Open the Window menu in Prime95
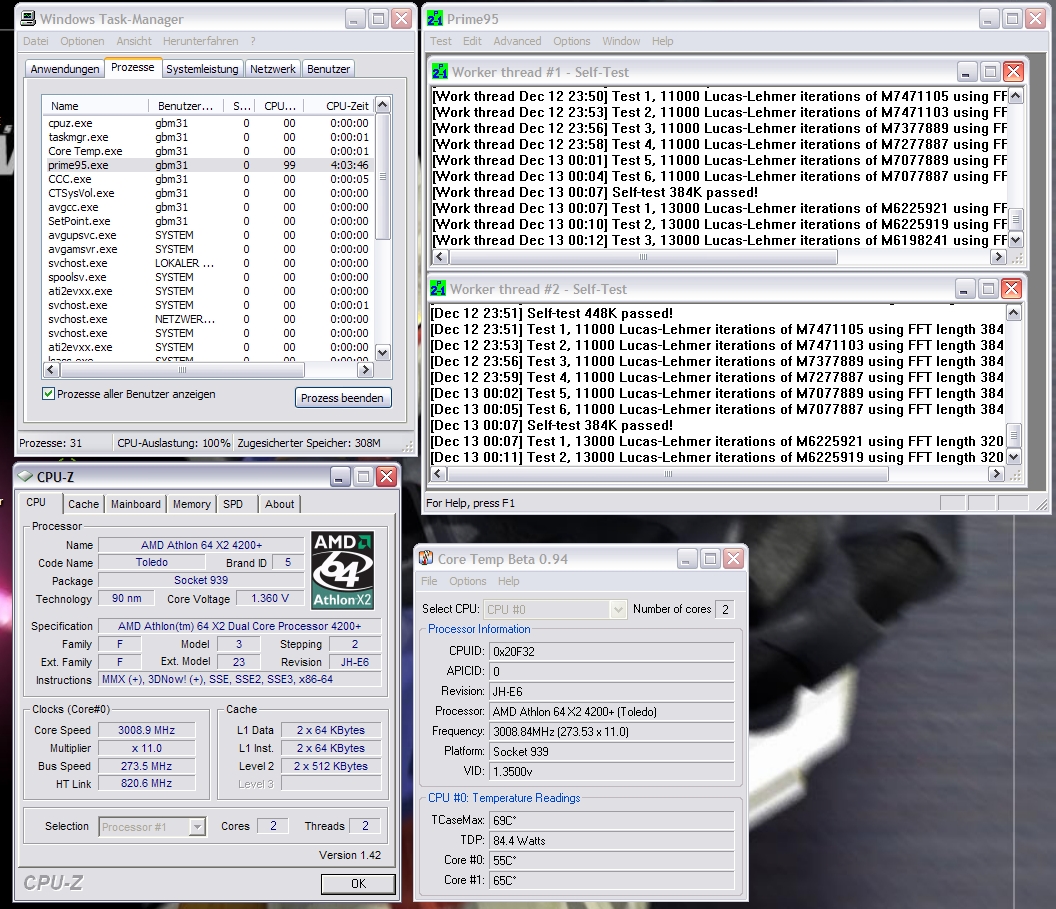Screen dimensions: 1056x909 621,41
